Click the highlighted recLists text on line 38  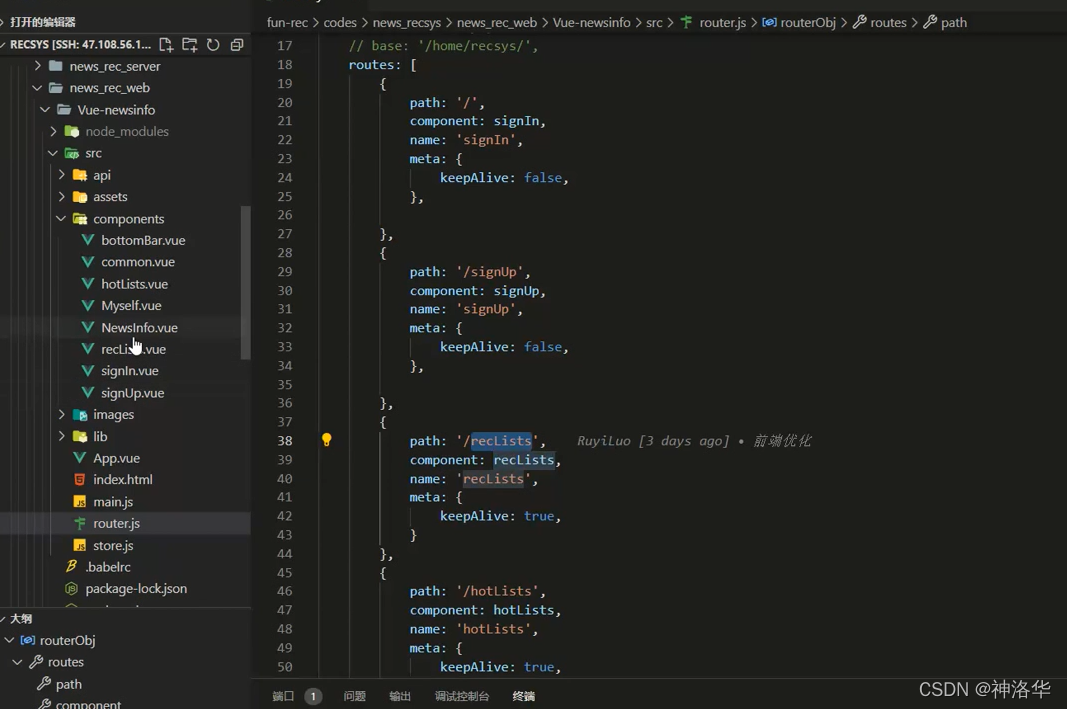(x=501, y=441)
